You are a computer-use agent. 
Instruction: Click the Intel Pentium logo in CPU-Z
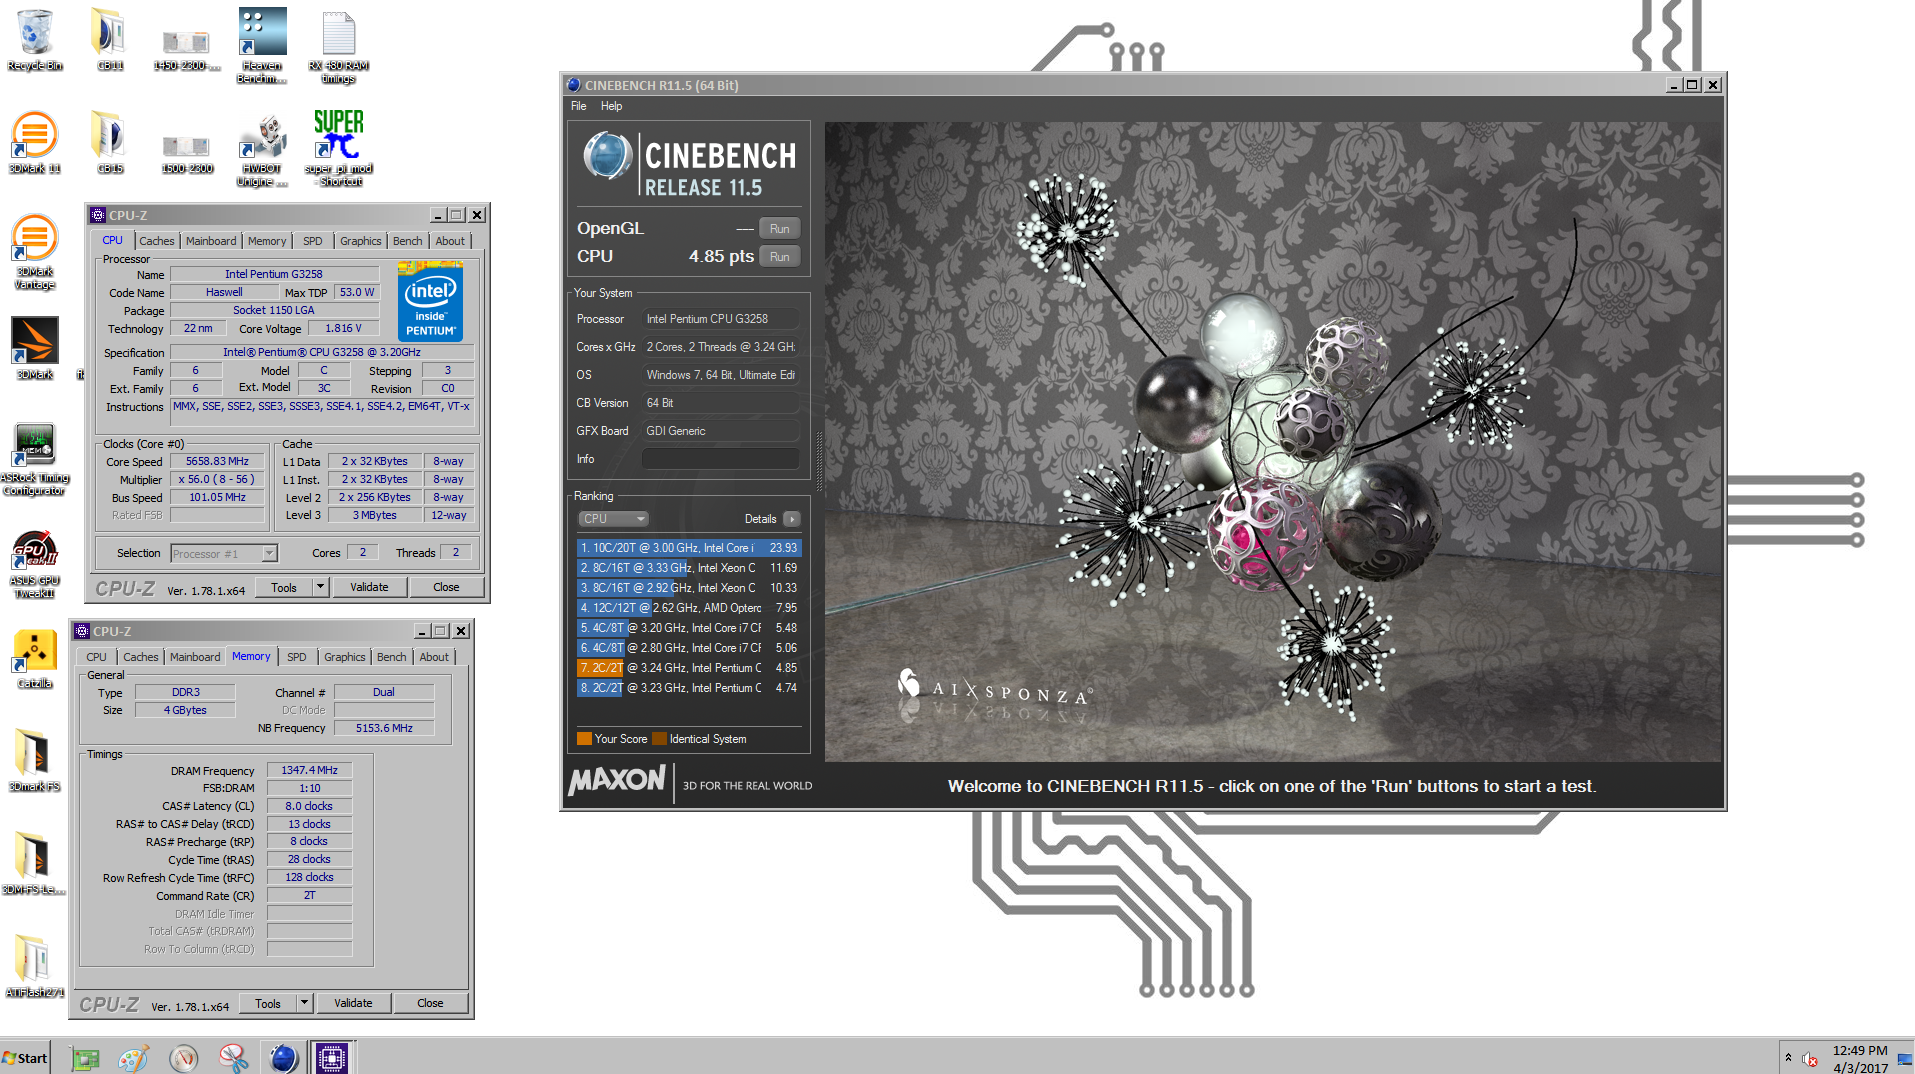coord(430,302)
